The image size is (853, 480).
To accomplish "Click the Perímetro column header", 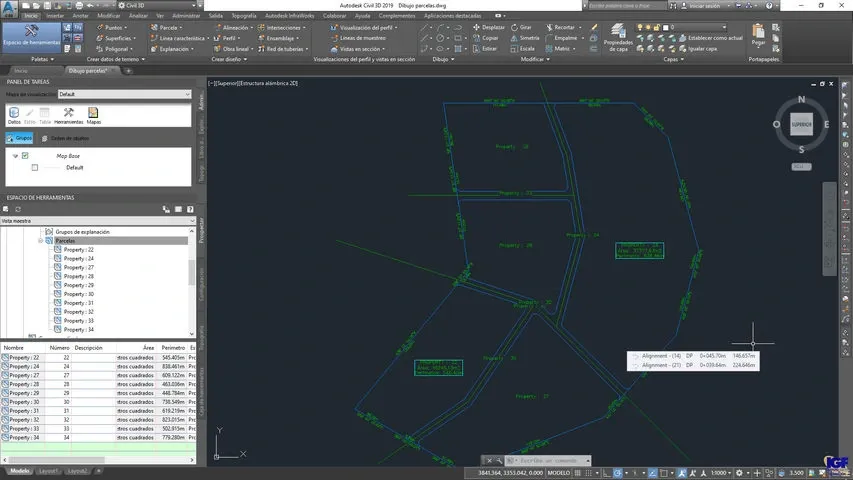I will 173,348.
